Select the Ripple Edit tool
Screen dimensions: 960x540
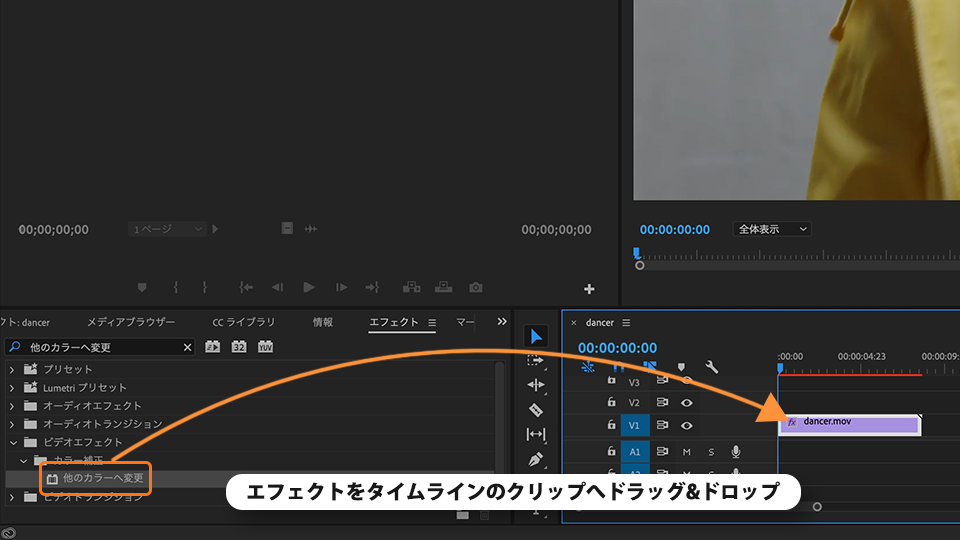[x=536, y=384]
